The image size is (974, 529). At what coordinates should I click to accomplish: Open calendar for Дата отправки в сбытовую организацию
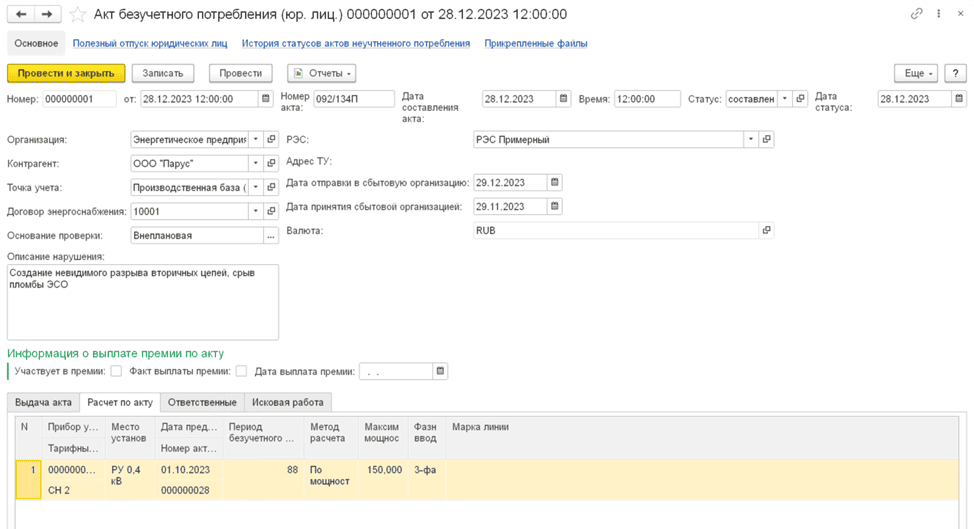point(555,183)
